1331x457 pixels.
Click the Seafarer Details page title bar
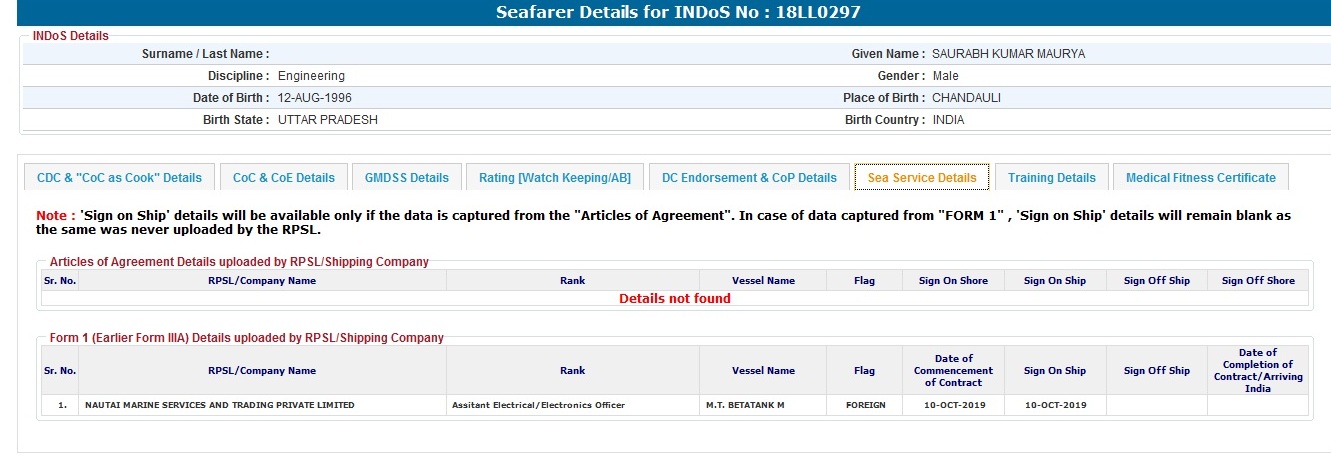[x=665, y=13]
